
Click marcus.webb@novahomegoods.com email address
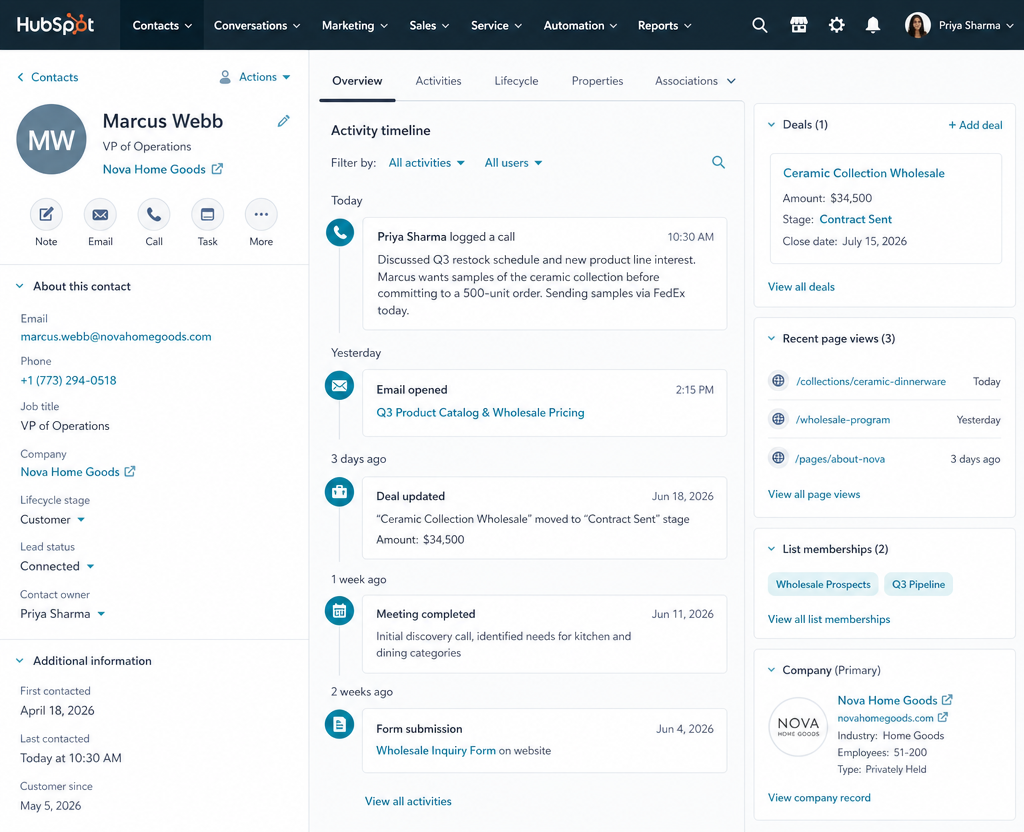(x=116, y=337)
